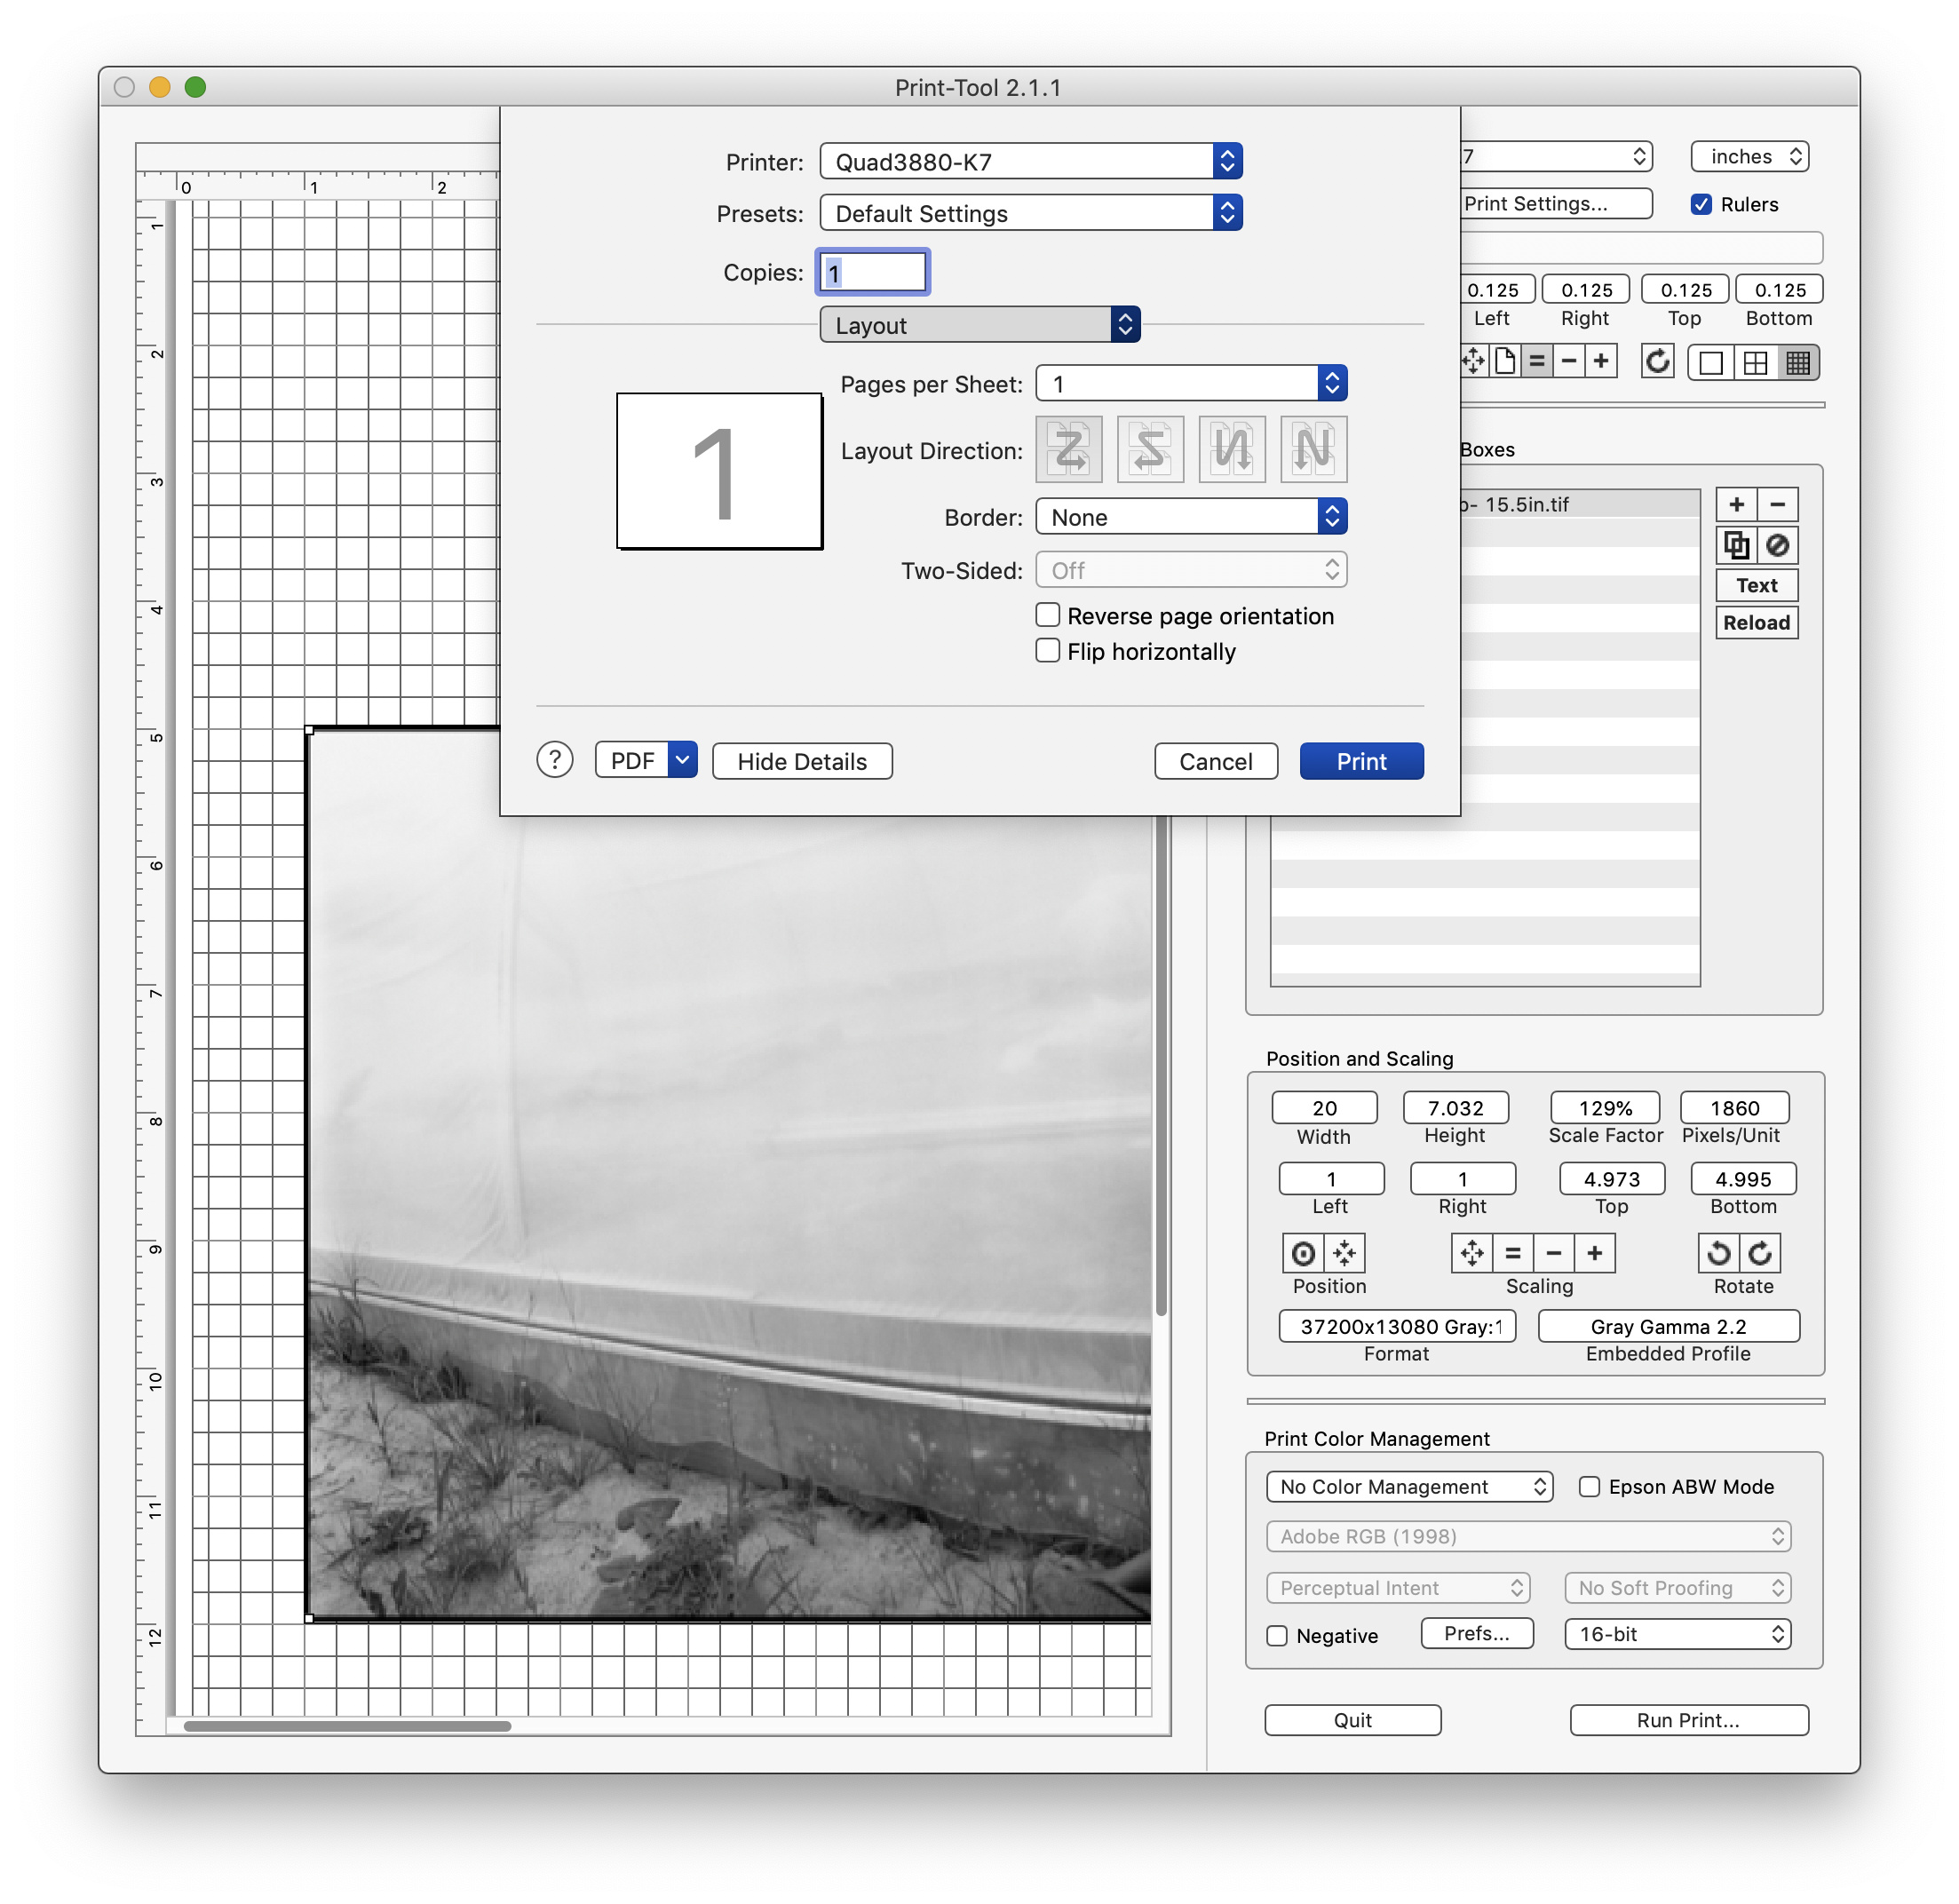Image resolution: width=1959 pixels, height=1904 pixels.
Task: Enable Epson ABW Mode
Action: click(1589, 1487)
